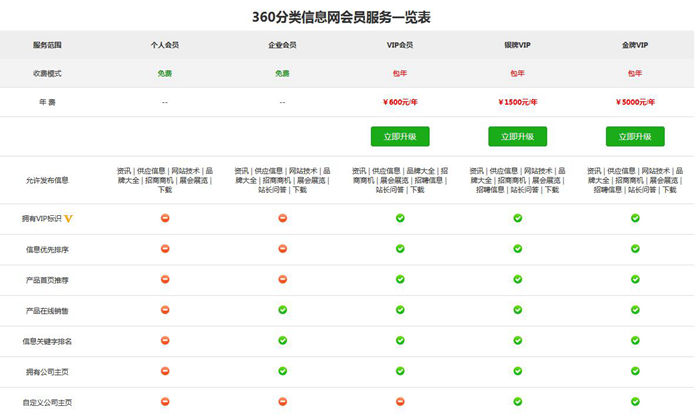Click green check for 拥有公司主页 under 企业会员
The height and width of the screenshot is (417, 700).
click(x=283, y=371)
